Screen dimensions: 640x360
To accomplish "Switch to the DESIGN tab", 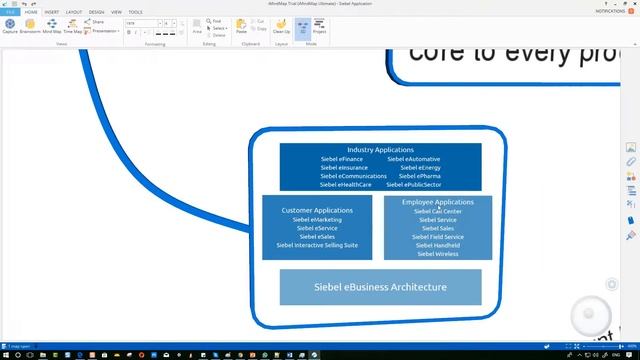I will coord(96,12).
